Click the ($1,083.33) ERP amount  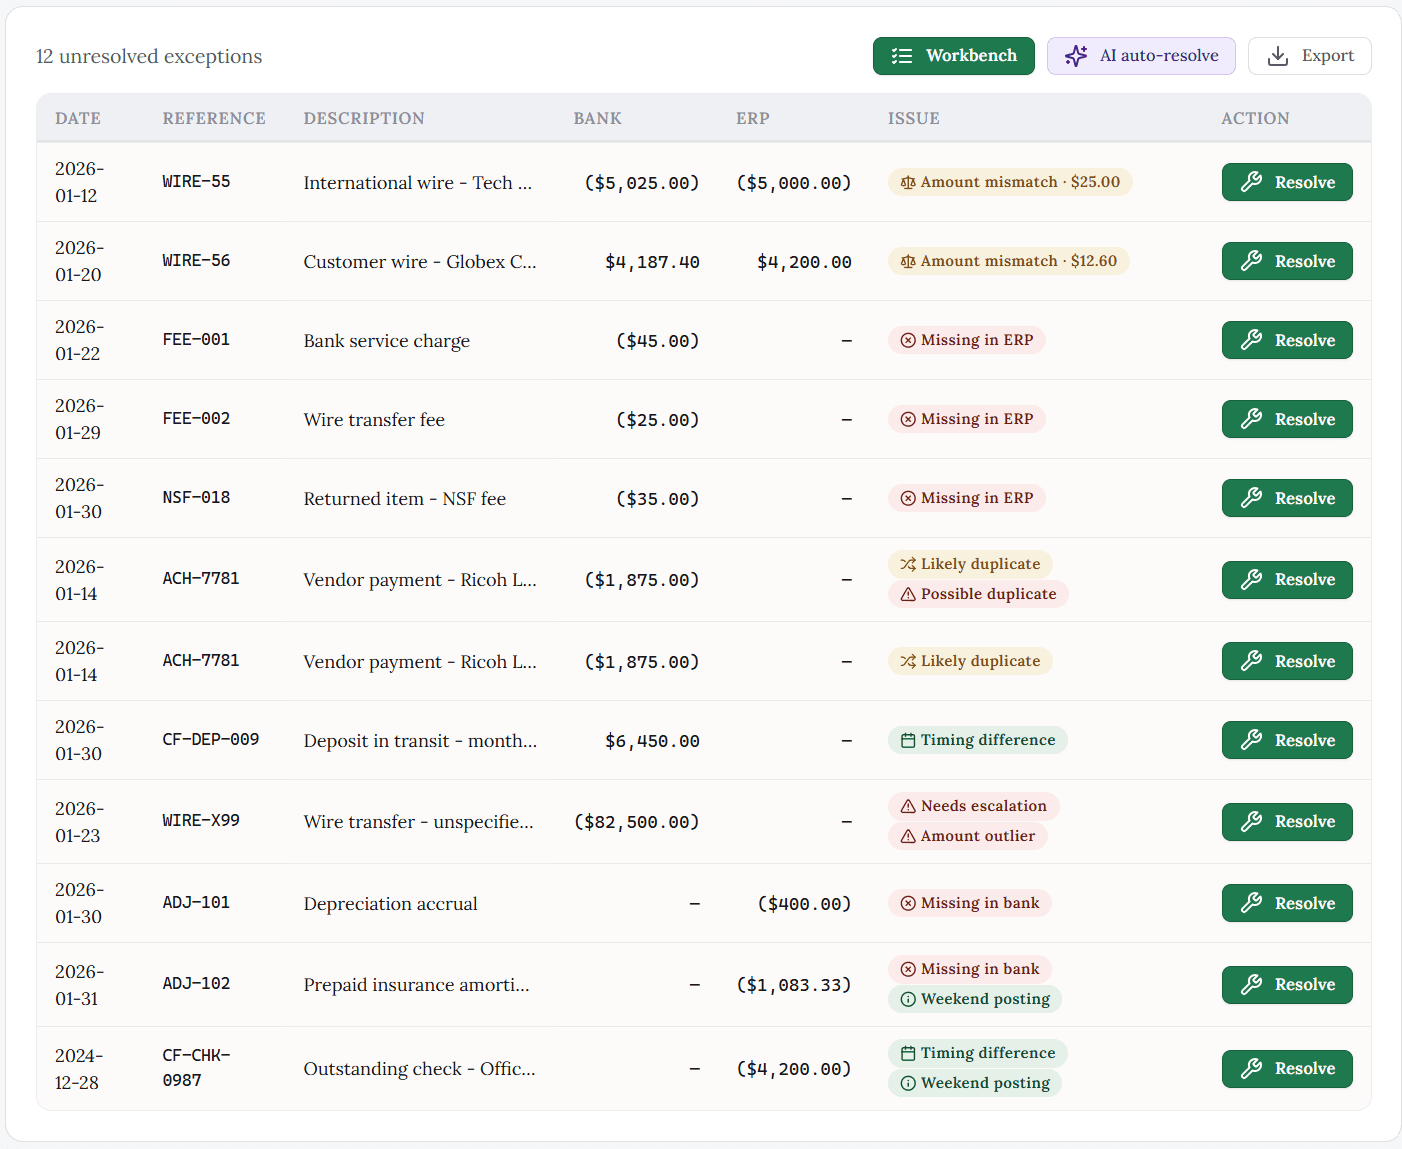794,985
